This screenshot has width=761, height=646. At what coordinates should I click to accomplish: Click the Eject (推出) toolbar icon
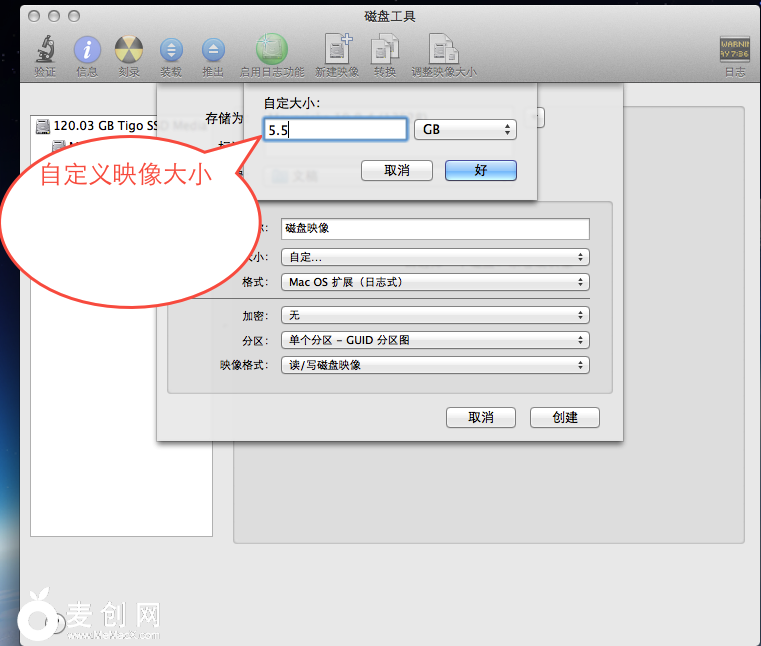(x=213, y=50)
